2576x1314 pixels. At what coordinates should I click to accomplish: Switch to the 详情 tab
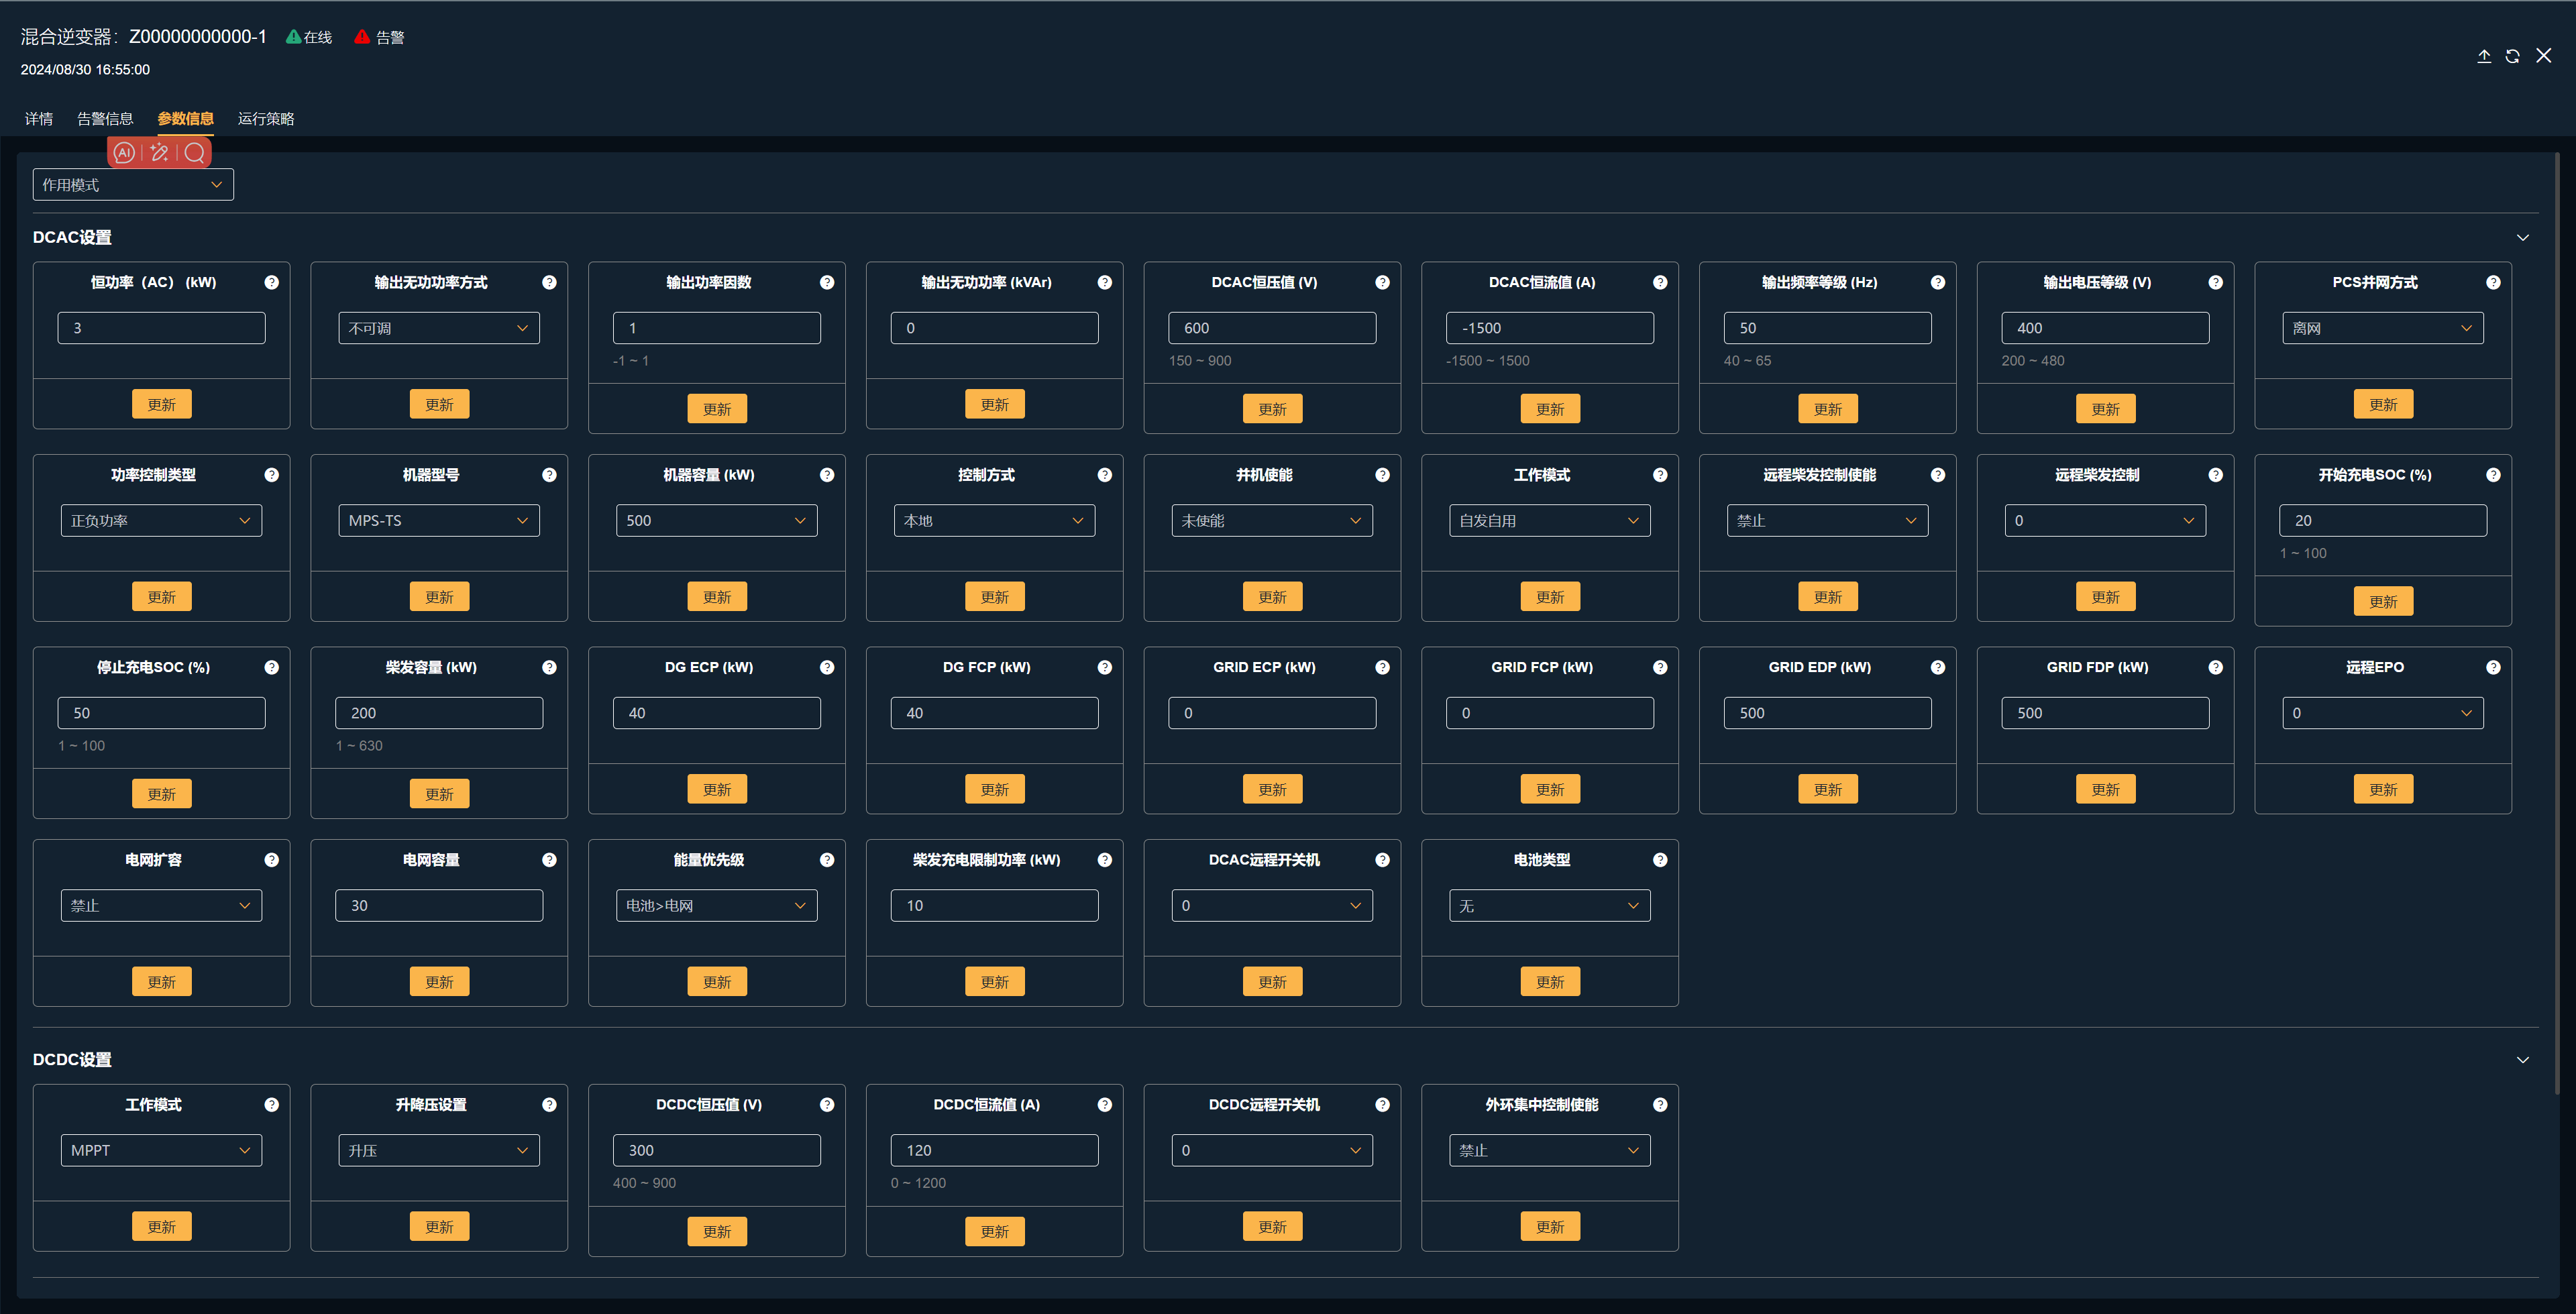point(39,119)
